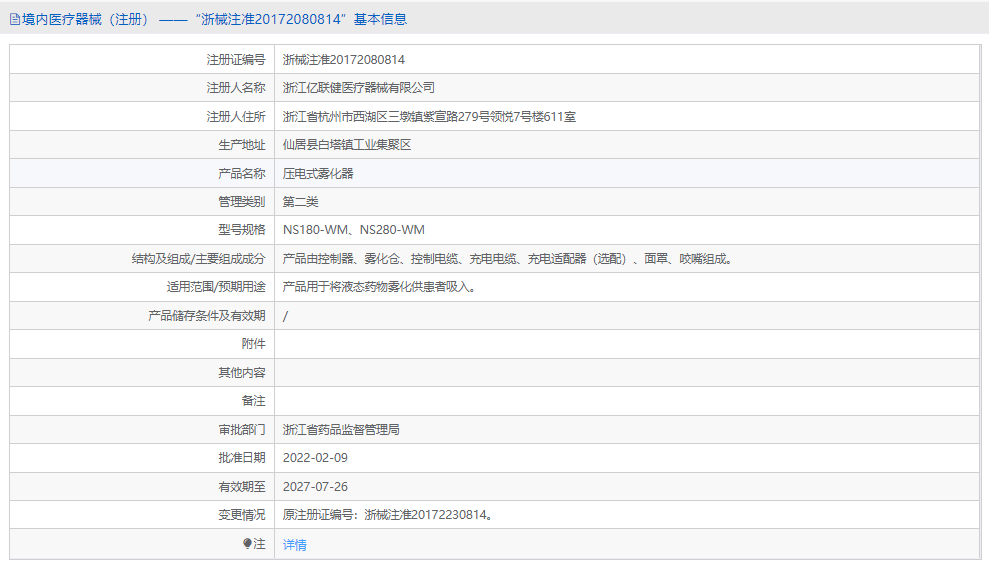989x565 pixels.
Task: Click management category value 第二类
Action: (x=300, y=202)
